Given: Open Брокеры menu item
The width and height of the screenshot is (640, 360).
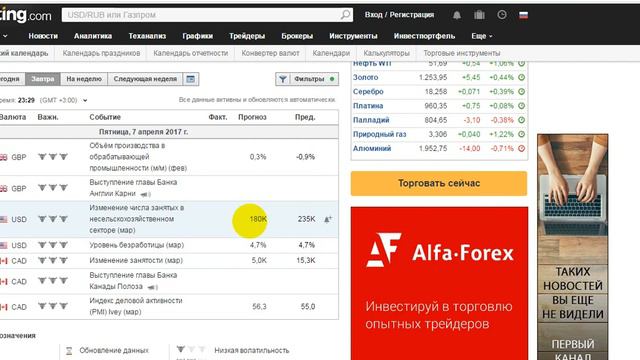Looking at the screenshot, I should (297, 36).
